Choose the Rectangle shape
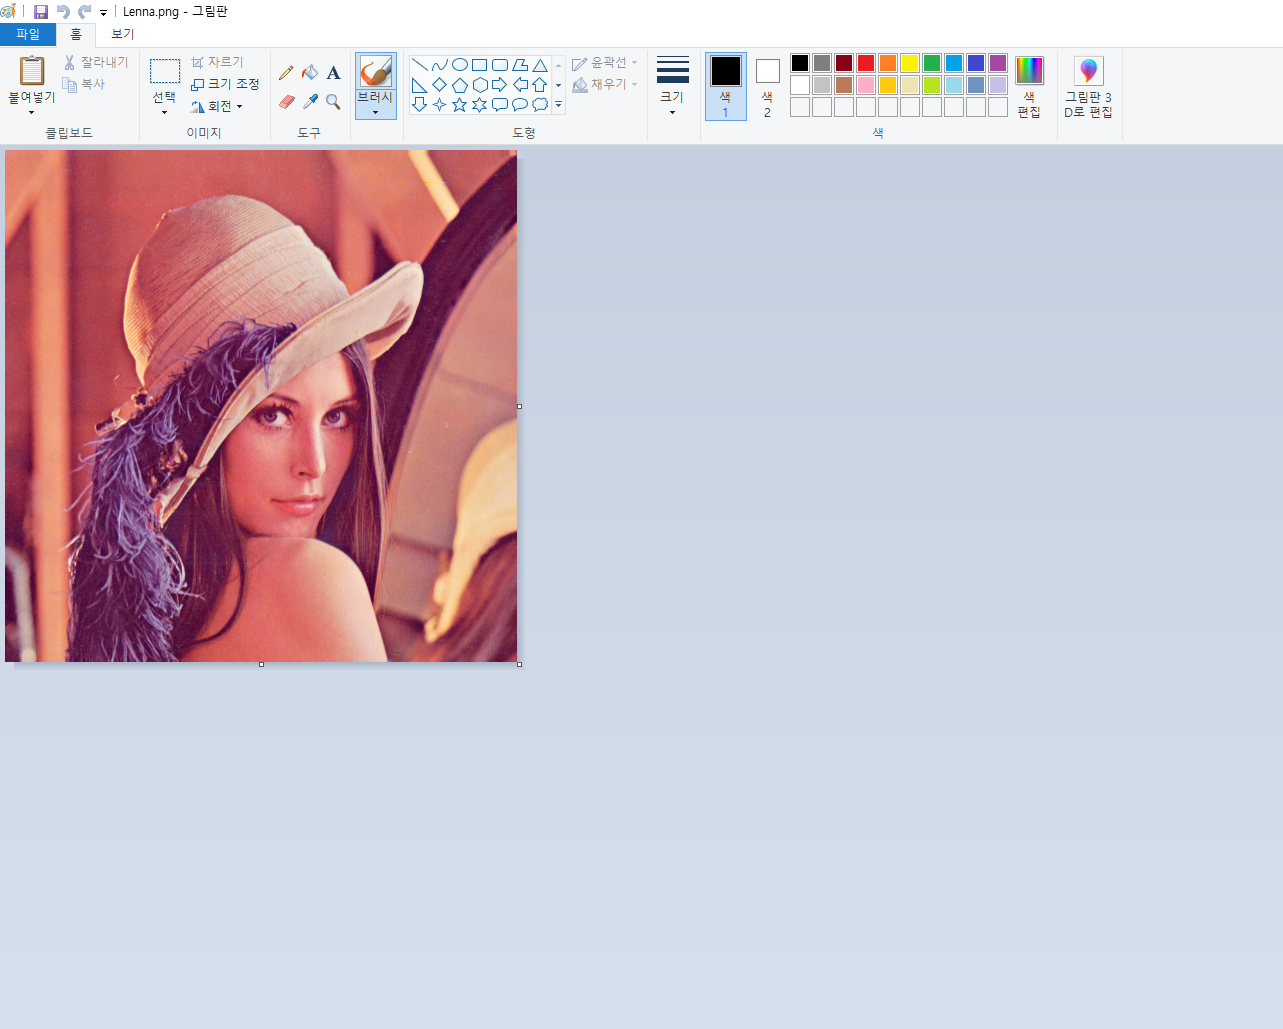Image resolution: width=1283 pixels, height=1029 pixels. tap(480, 65)
